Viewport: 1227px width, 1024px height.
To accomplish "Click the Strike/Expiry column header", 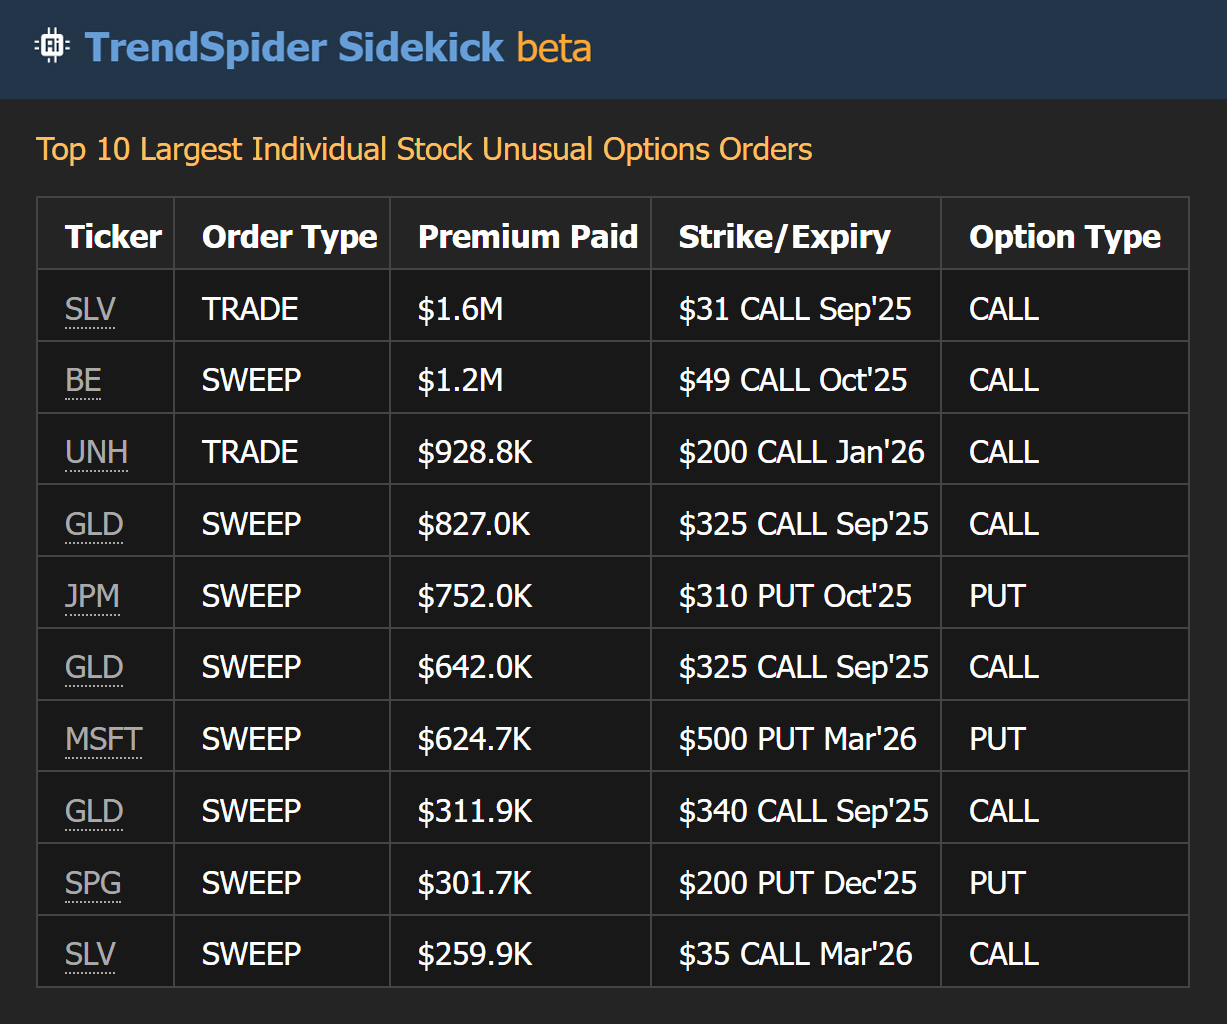I will tap(785, 237).
